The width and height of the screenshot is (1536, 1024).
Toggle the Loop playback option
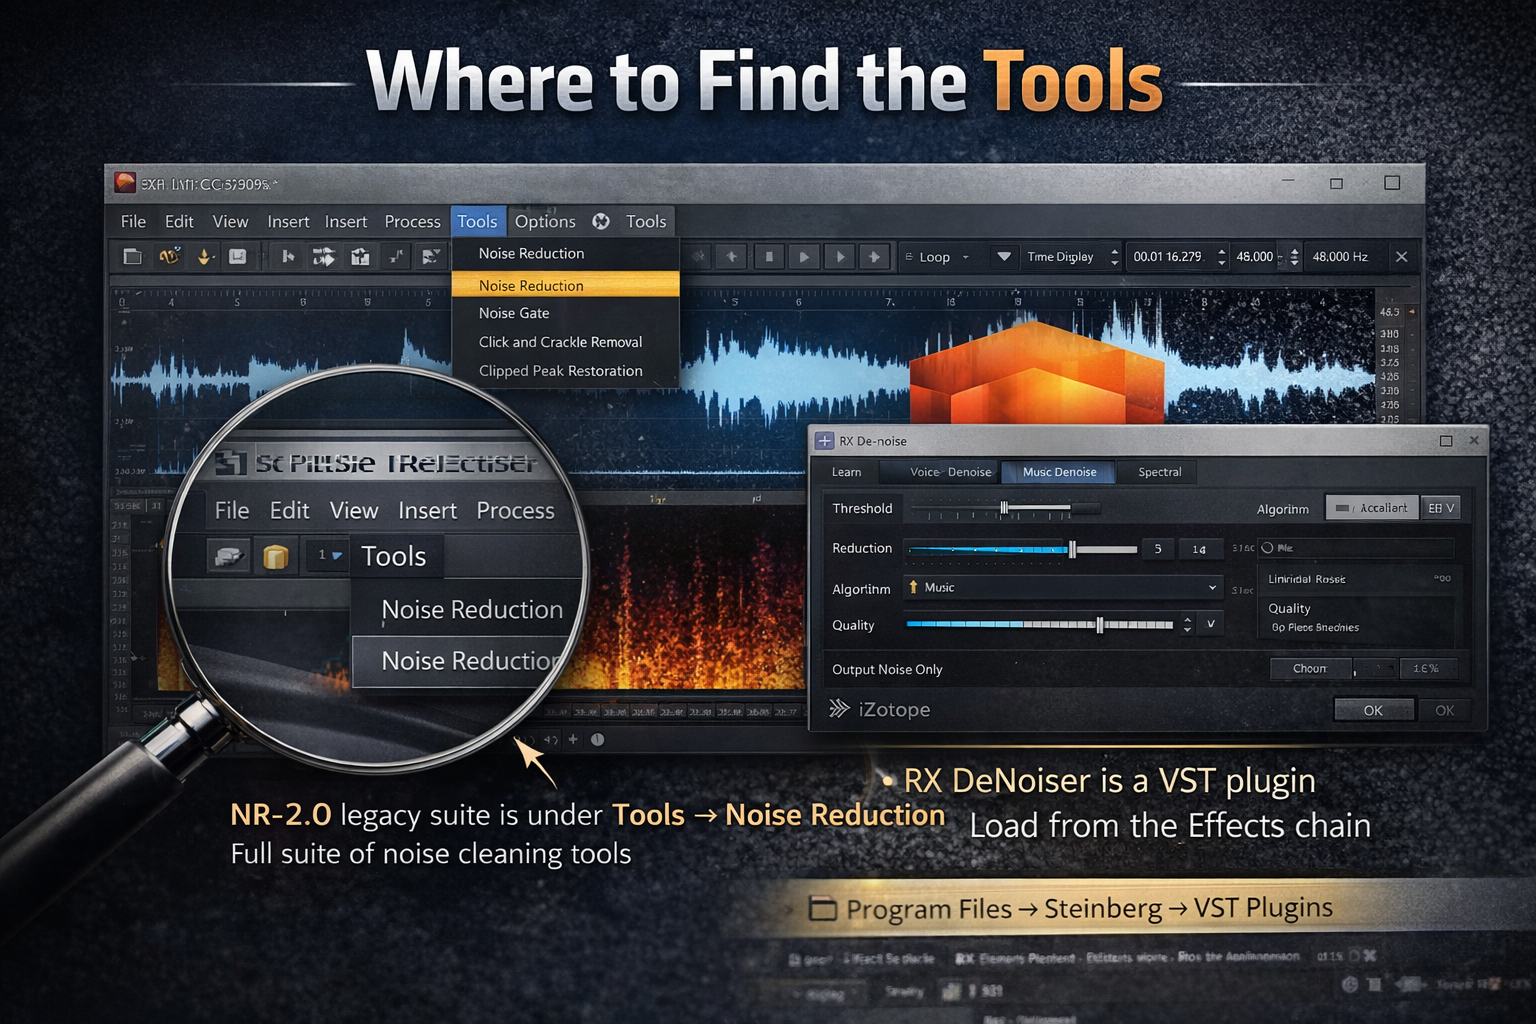pos(935,257)
